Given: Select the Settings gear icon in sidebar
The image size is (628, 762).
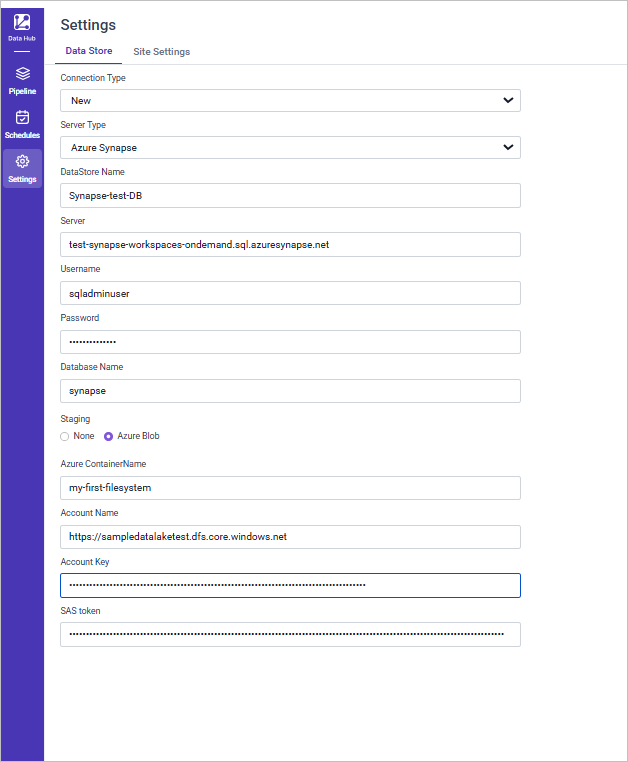Looking at the screenshot, I should pos(22,162).
